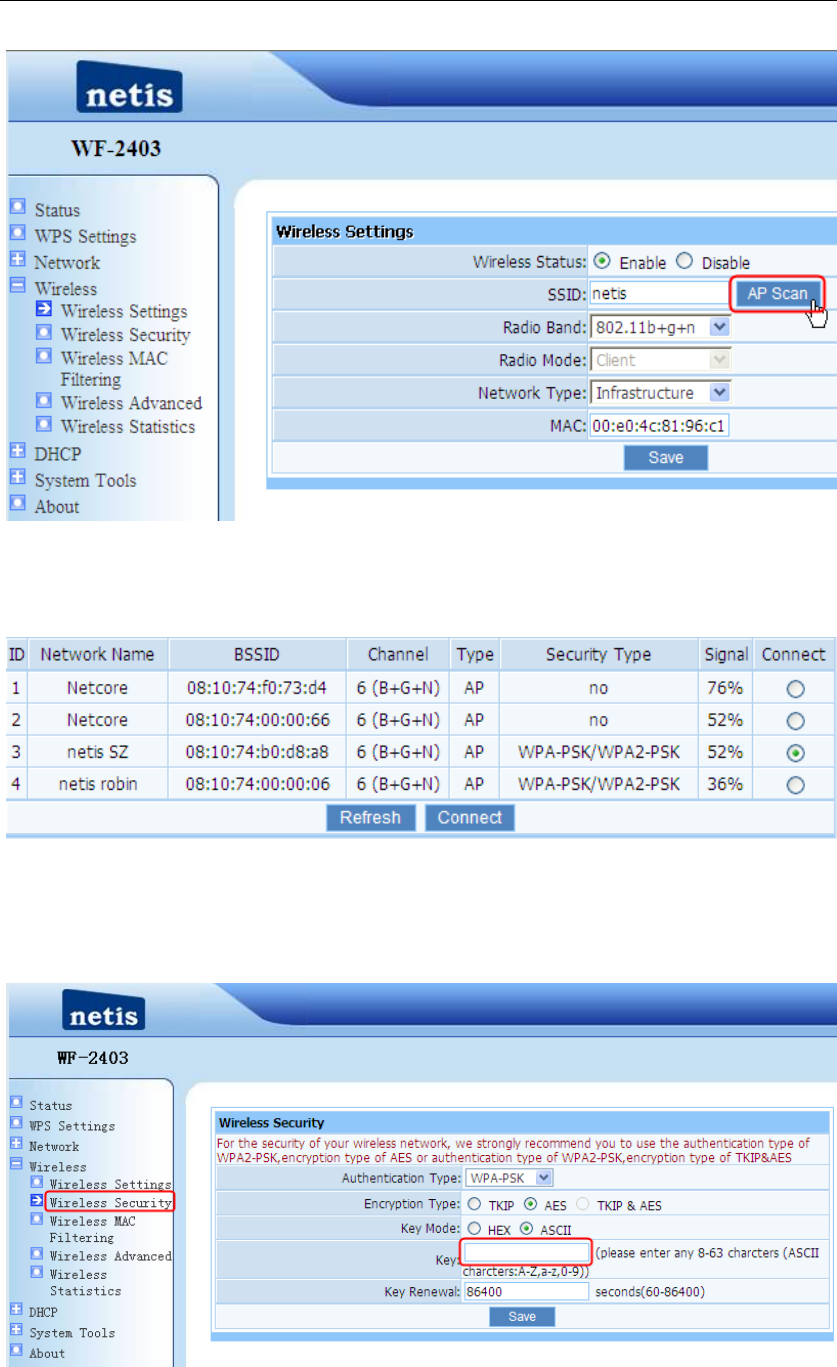
Task: Select the Connect radio for netis robin
Action: coord(795,785)
